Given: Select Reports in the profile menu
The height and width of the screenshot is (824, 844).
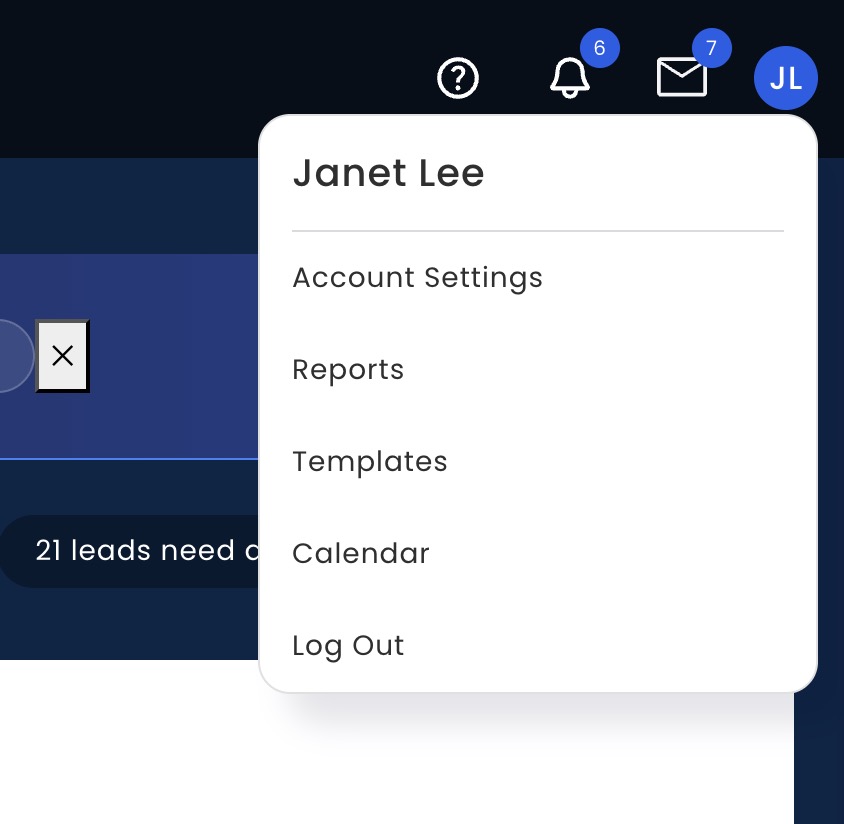Looking at the screenshot, I should (348, 370).
